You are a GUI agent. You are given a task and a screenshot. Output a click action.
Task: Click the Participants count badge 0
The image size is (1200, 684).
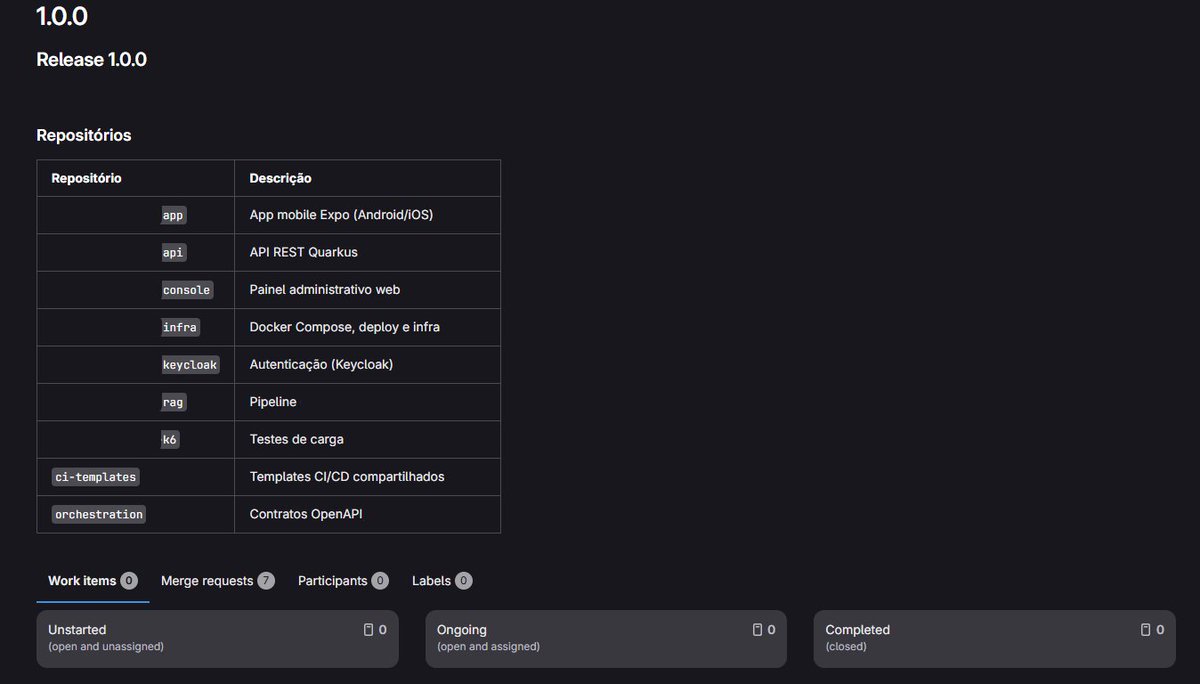click(x=380, y=581)
